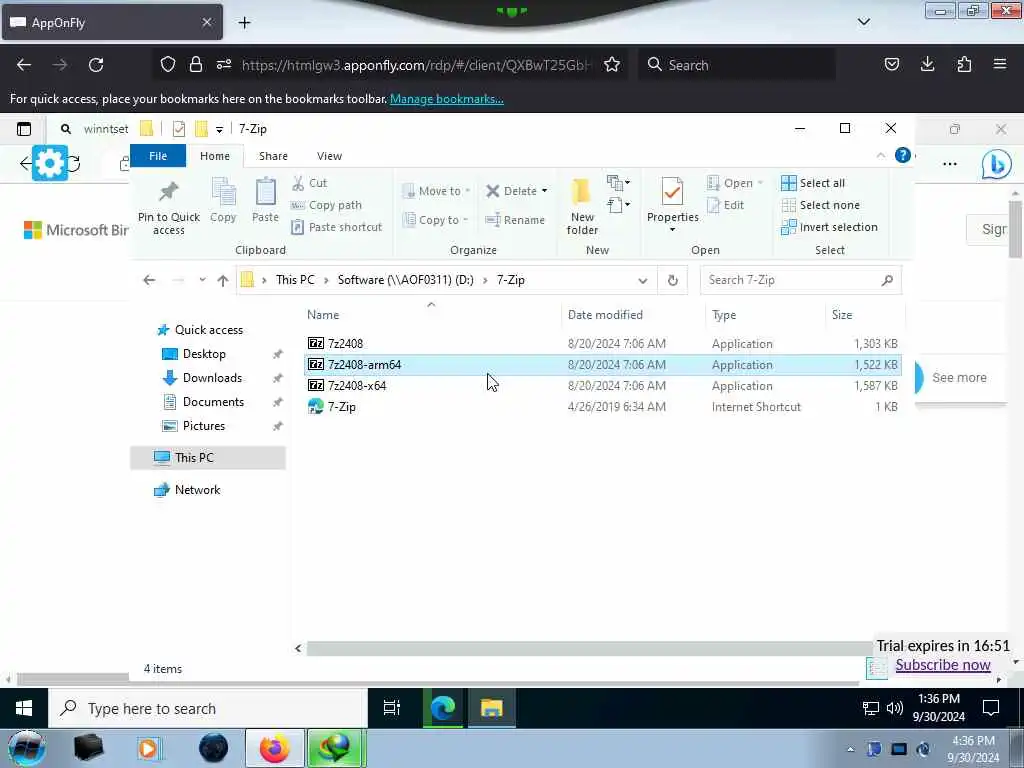Click This PC in the address breadcrumb

(x=295, y=280)
